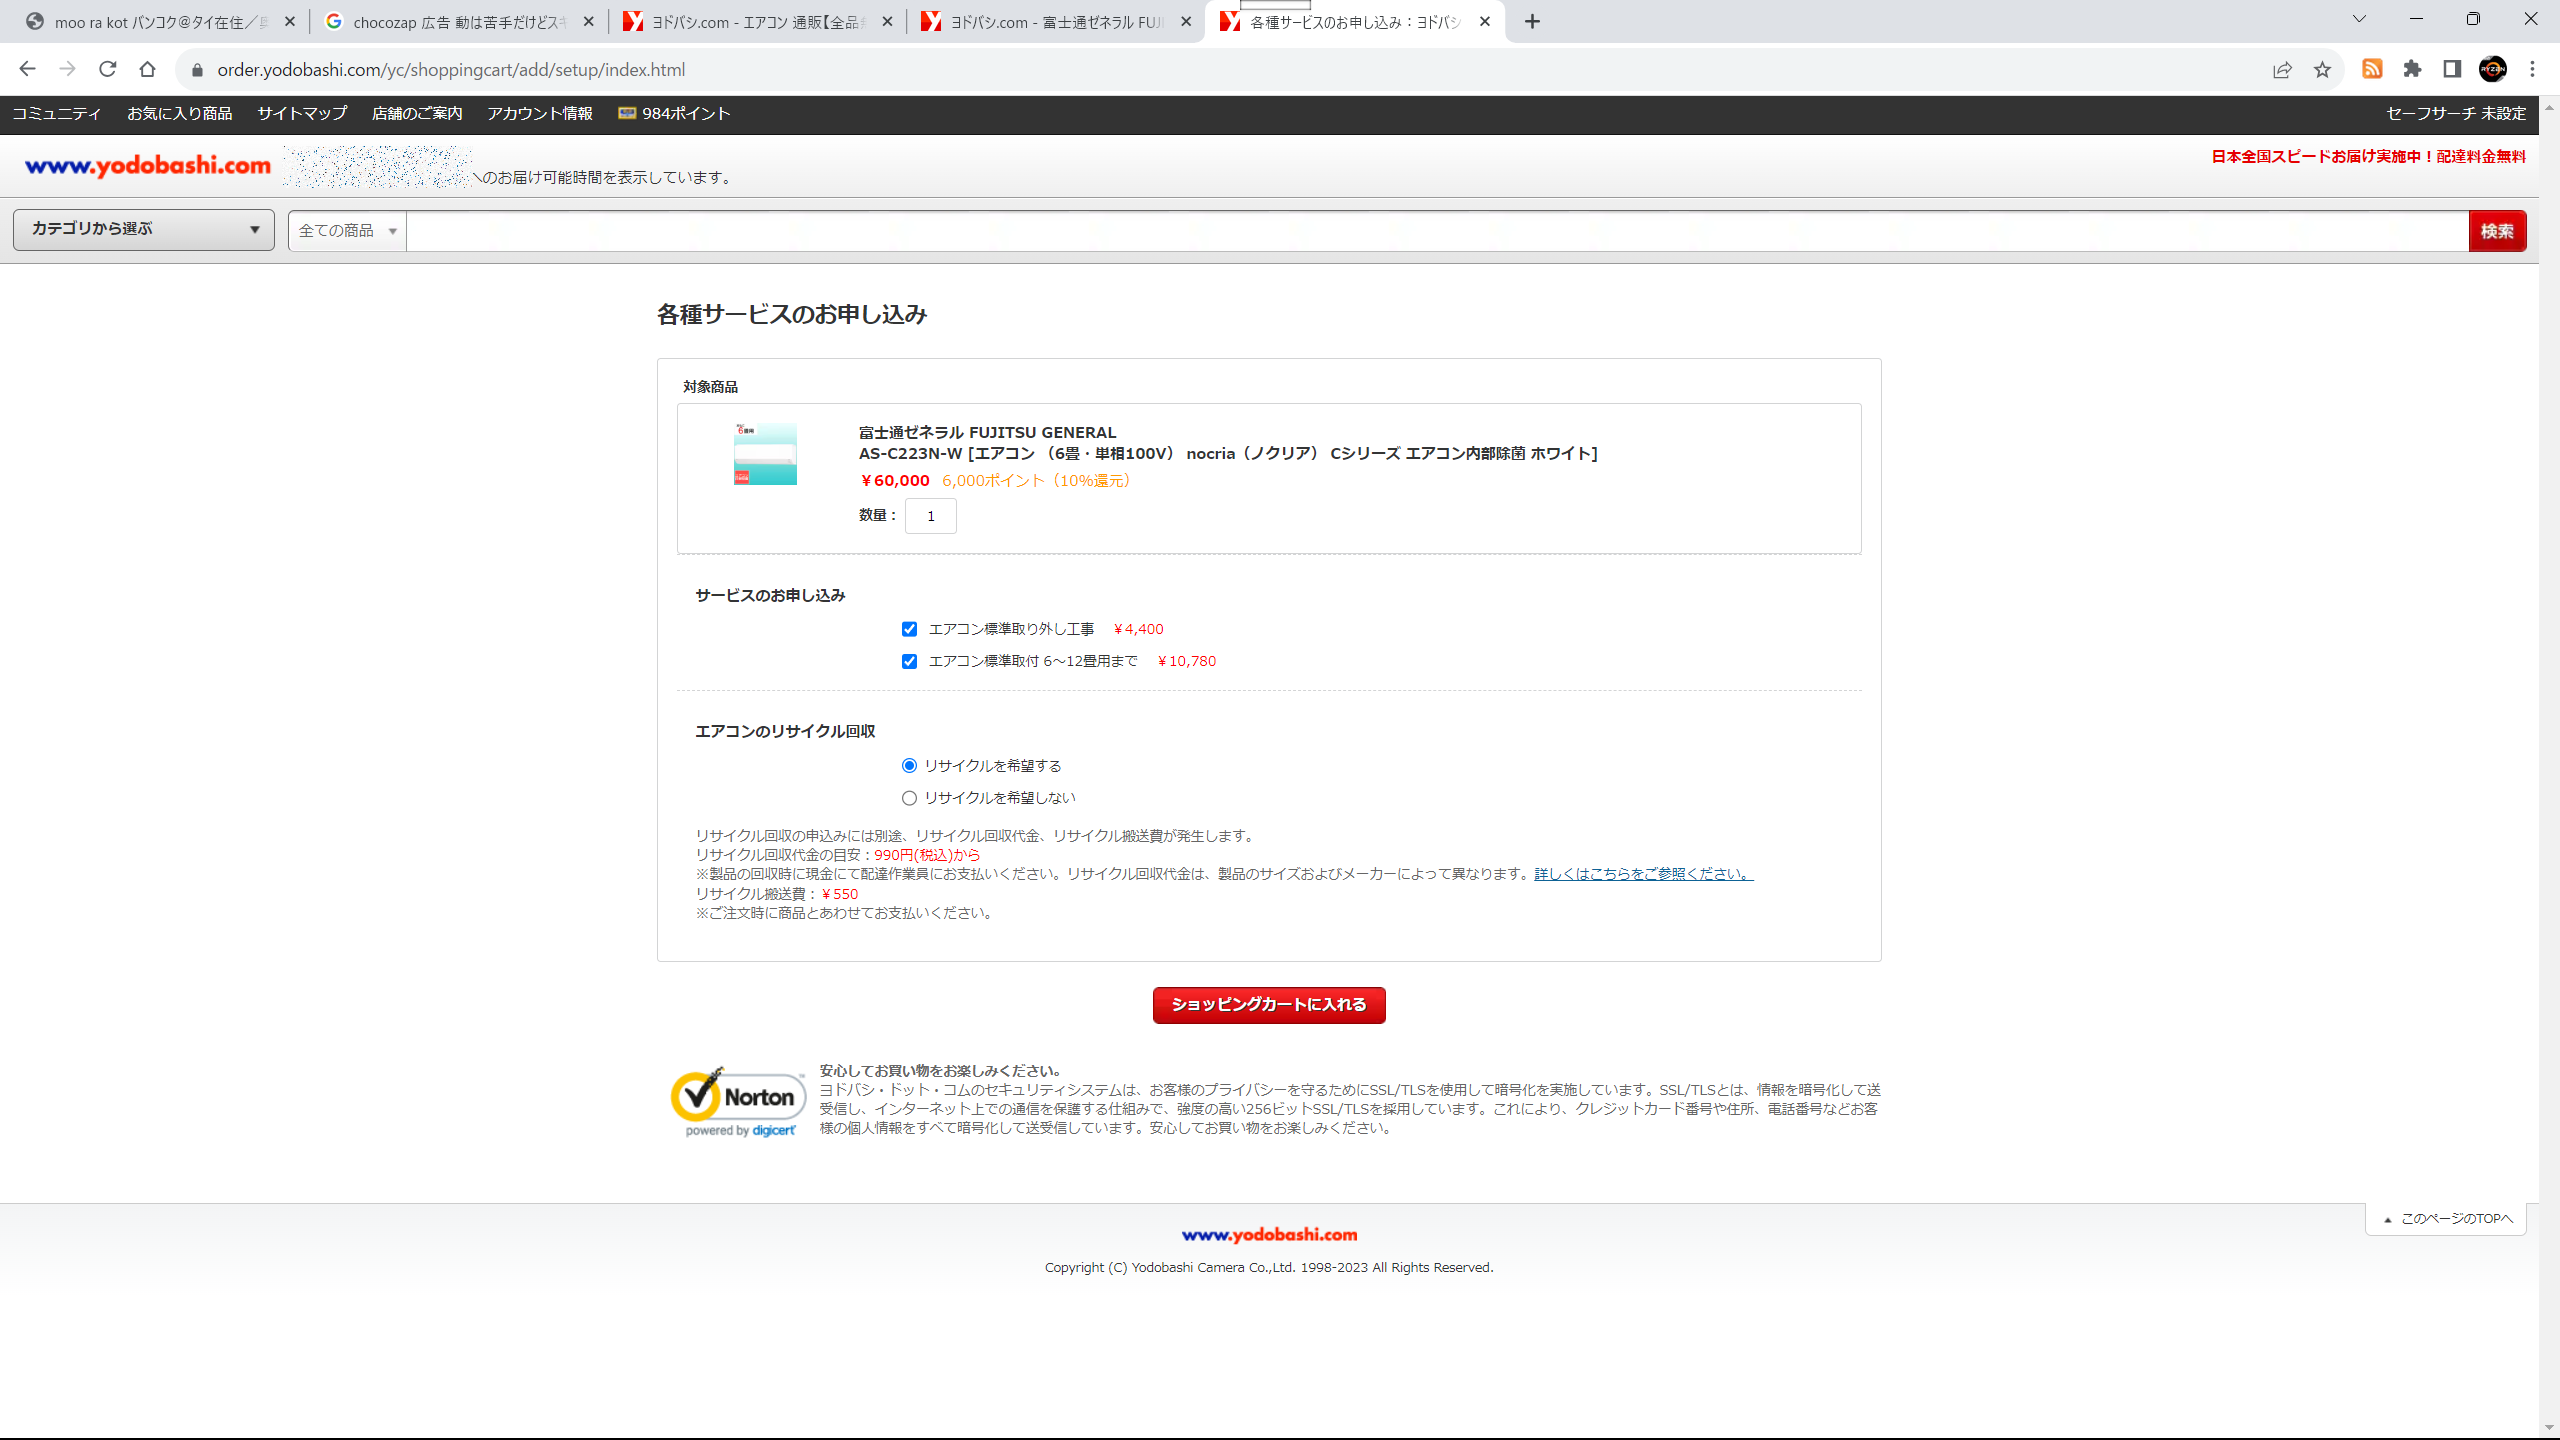Image resolution: width=2560 pixels, height=1440 pixels.
Task: Click the 990円(税込)から text
Action: (927, 855)
